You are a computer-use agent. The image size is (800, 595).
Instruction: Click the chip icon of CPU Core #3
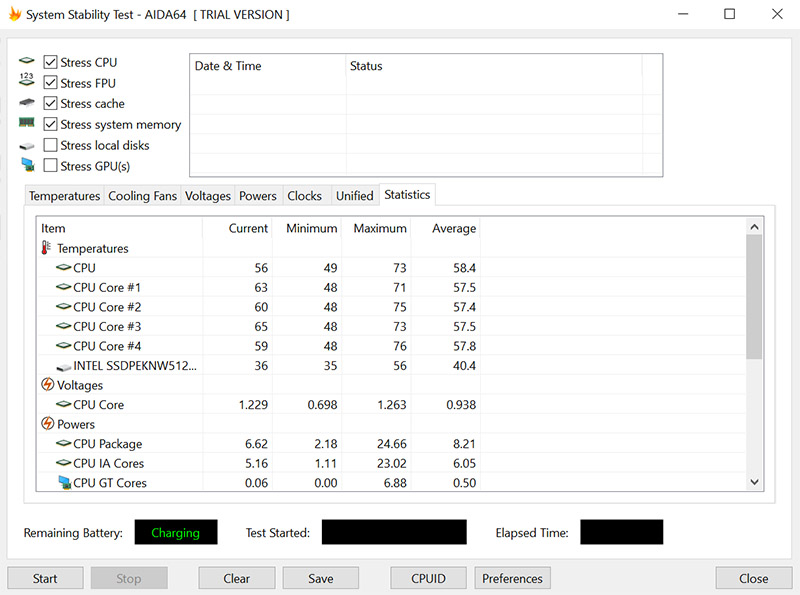pyautogui.click(x=64, y=326)
